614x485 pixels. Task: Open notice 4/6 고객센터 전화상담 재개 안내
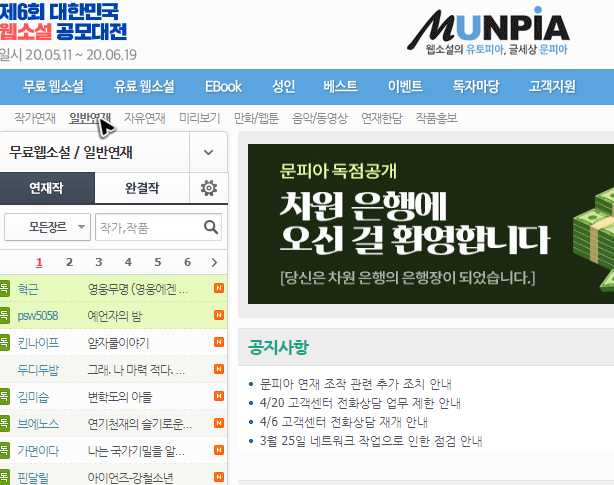pyautogui.click(x=343, y=422)
